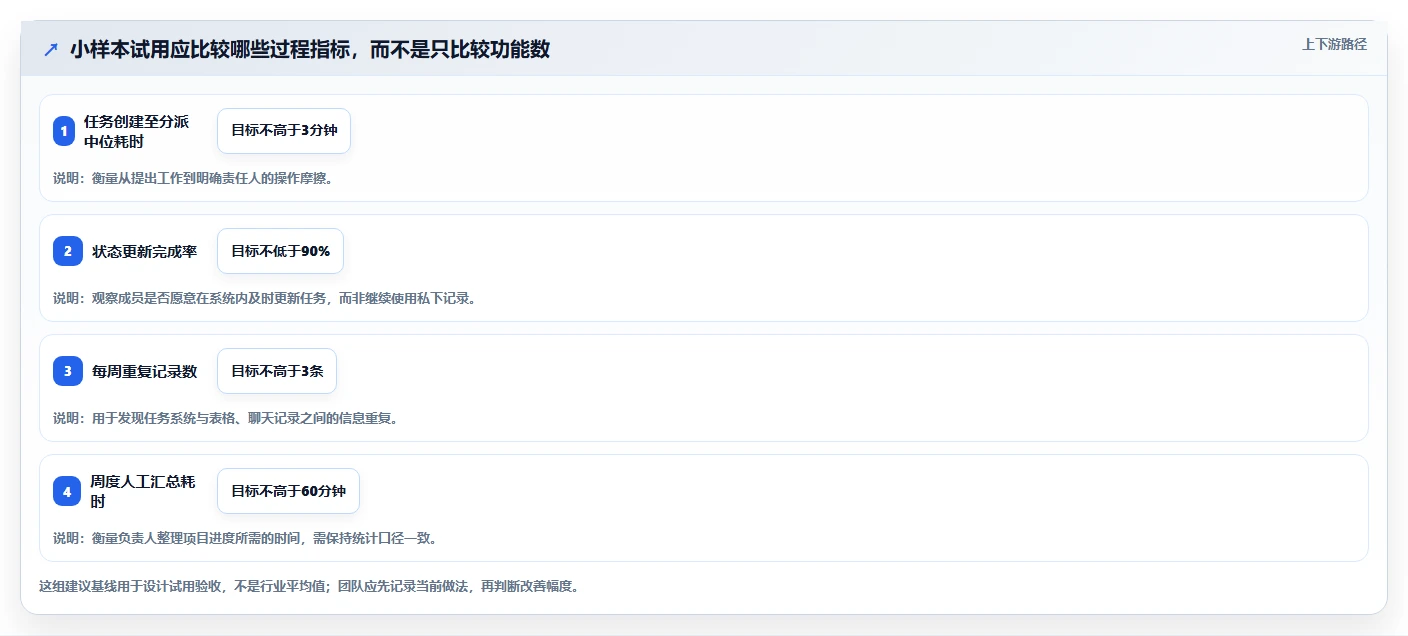Click description 观察成员是否愿意在系统内及时更新任务
The height and width of the screenshot is (636, 1408).
pos(264,298)
